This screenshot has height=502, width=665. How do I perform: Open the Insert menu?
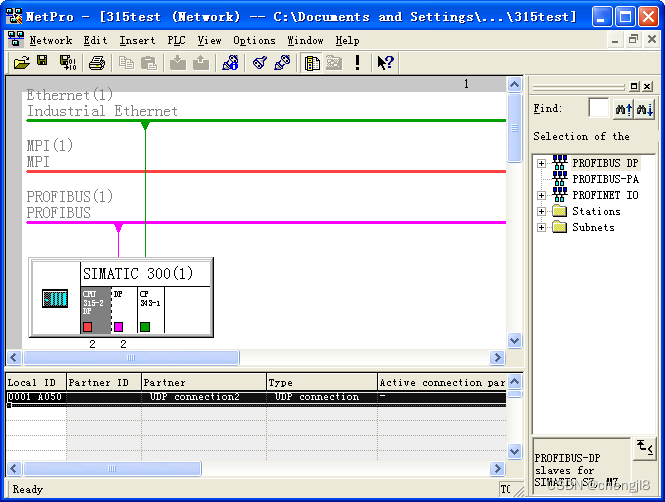click(137, 40)
